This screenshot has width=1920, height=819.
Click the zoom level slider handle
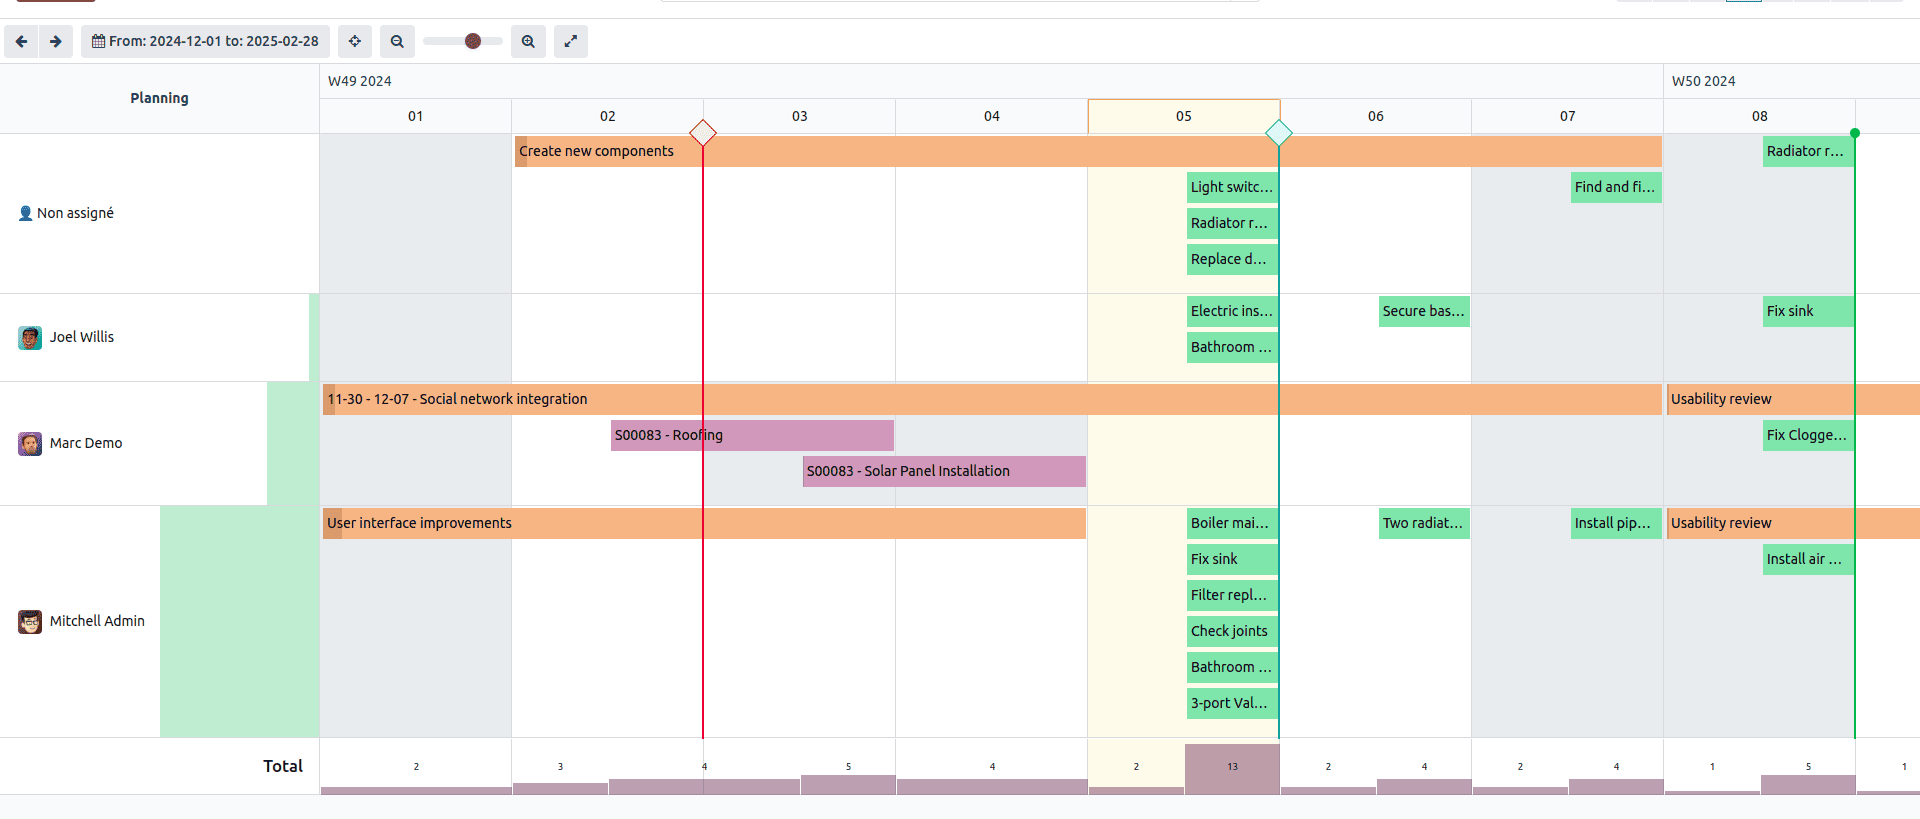tap(473, 41)
